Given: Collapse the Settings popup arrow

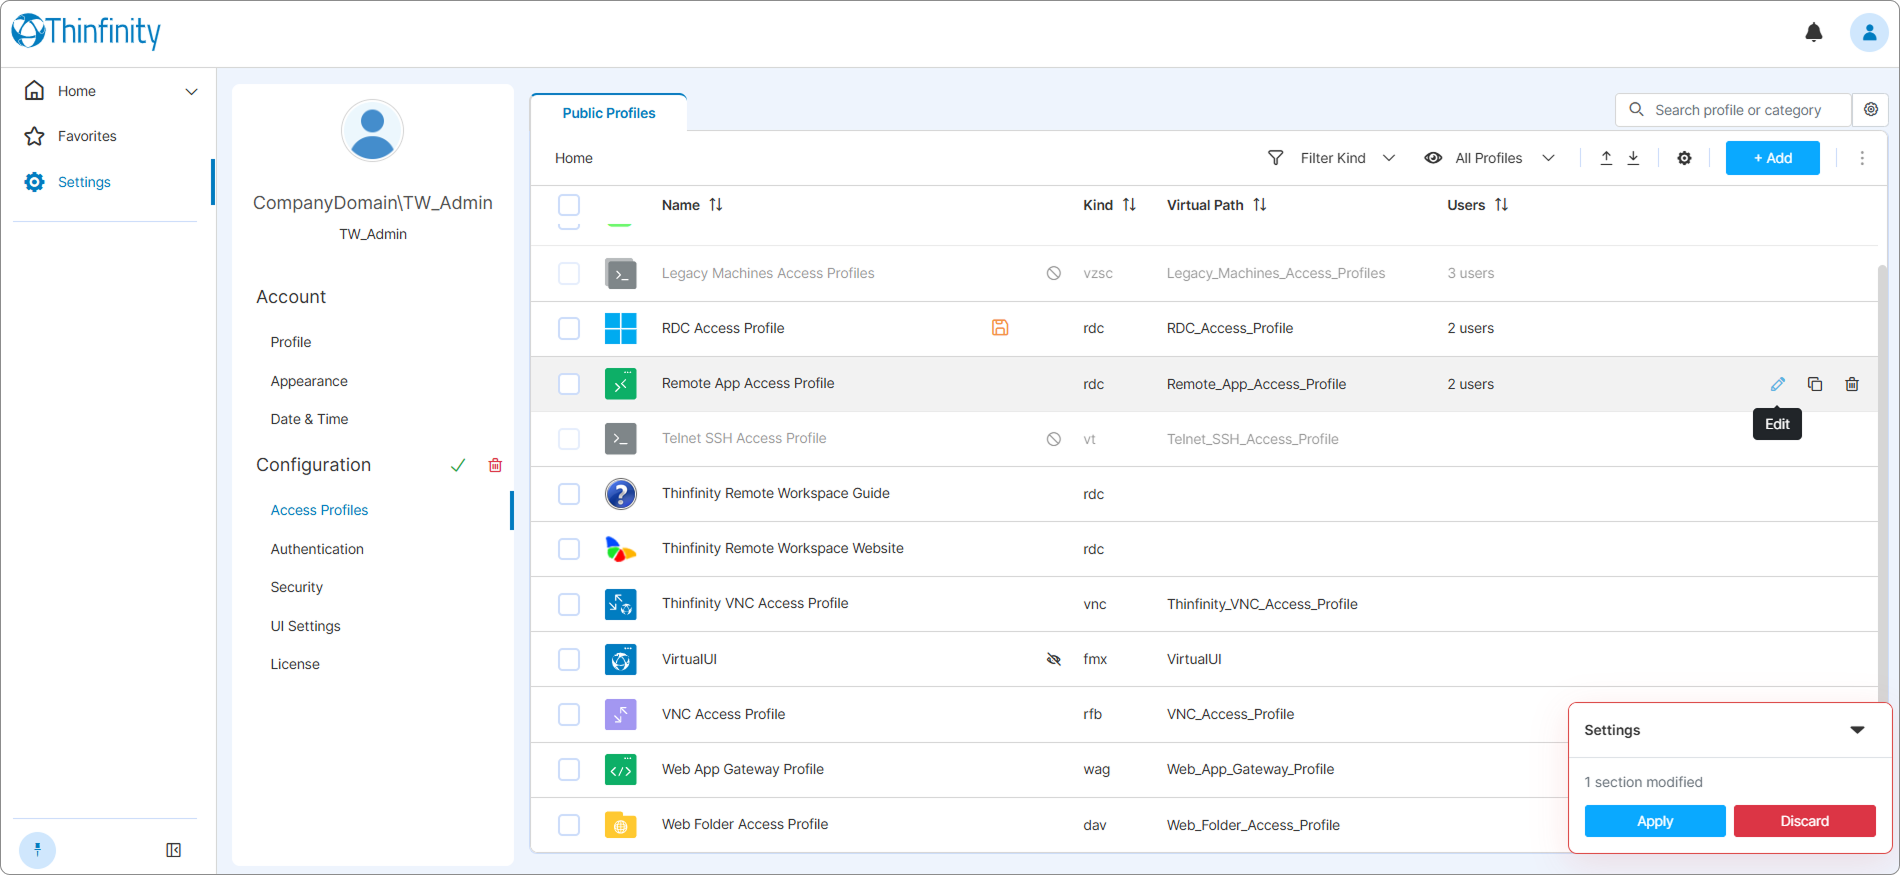Looking at the screenshot, I should (x=1857, y=730).
